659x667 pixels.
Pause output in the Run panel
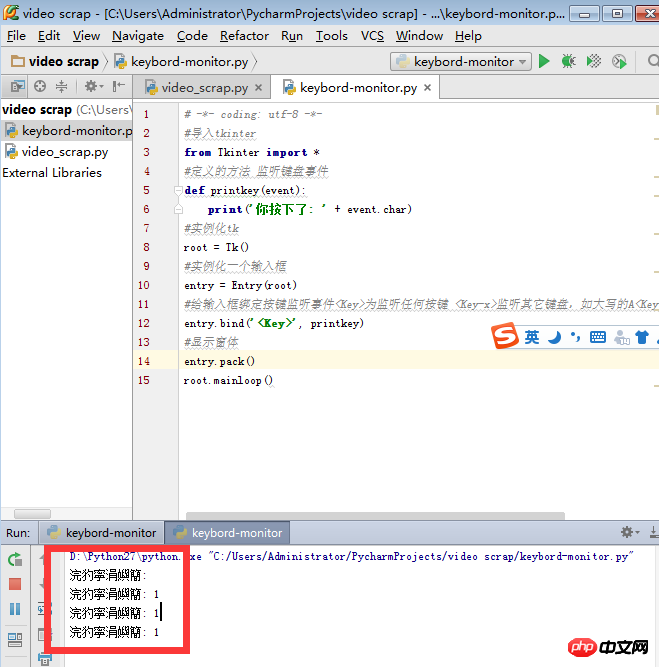[x=15, y=609]
